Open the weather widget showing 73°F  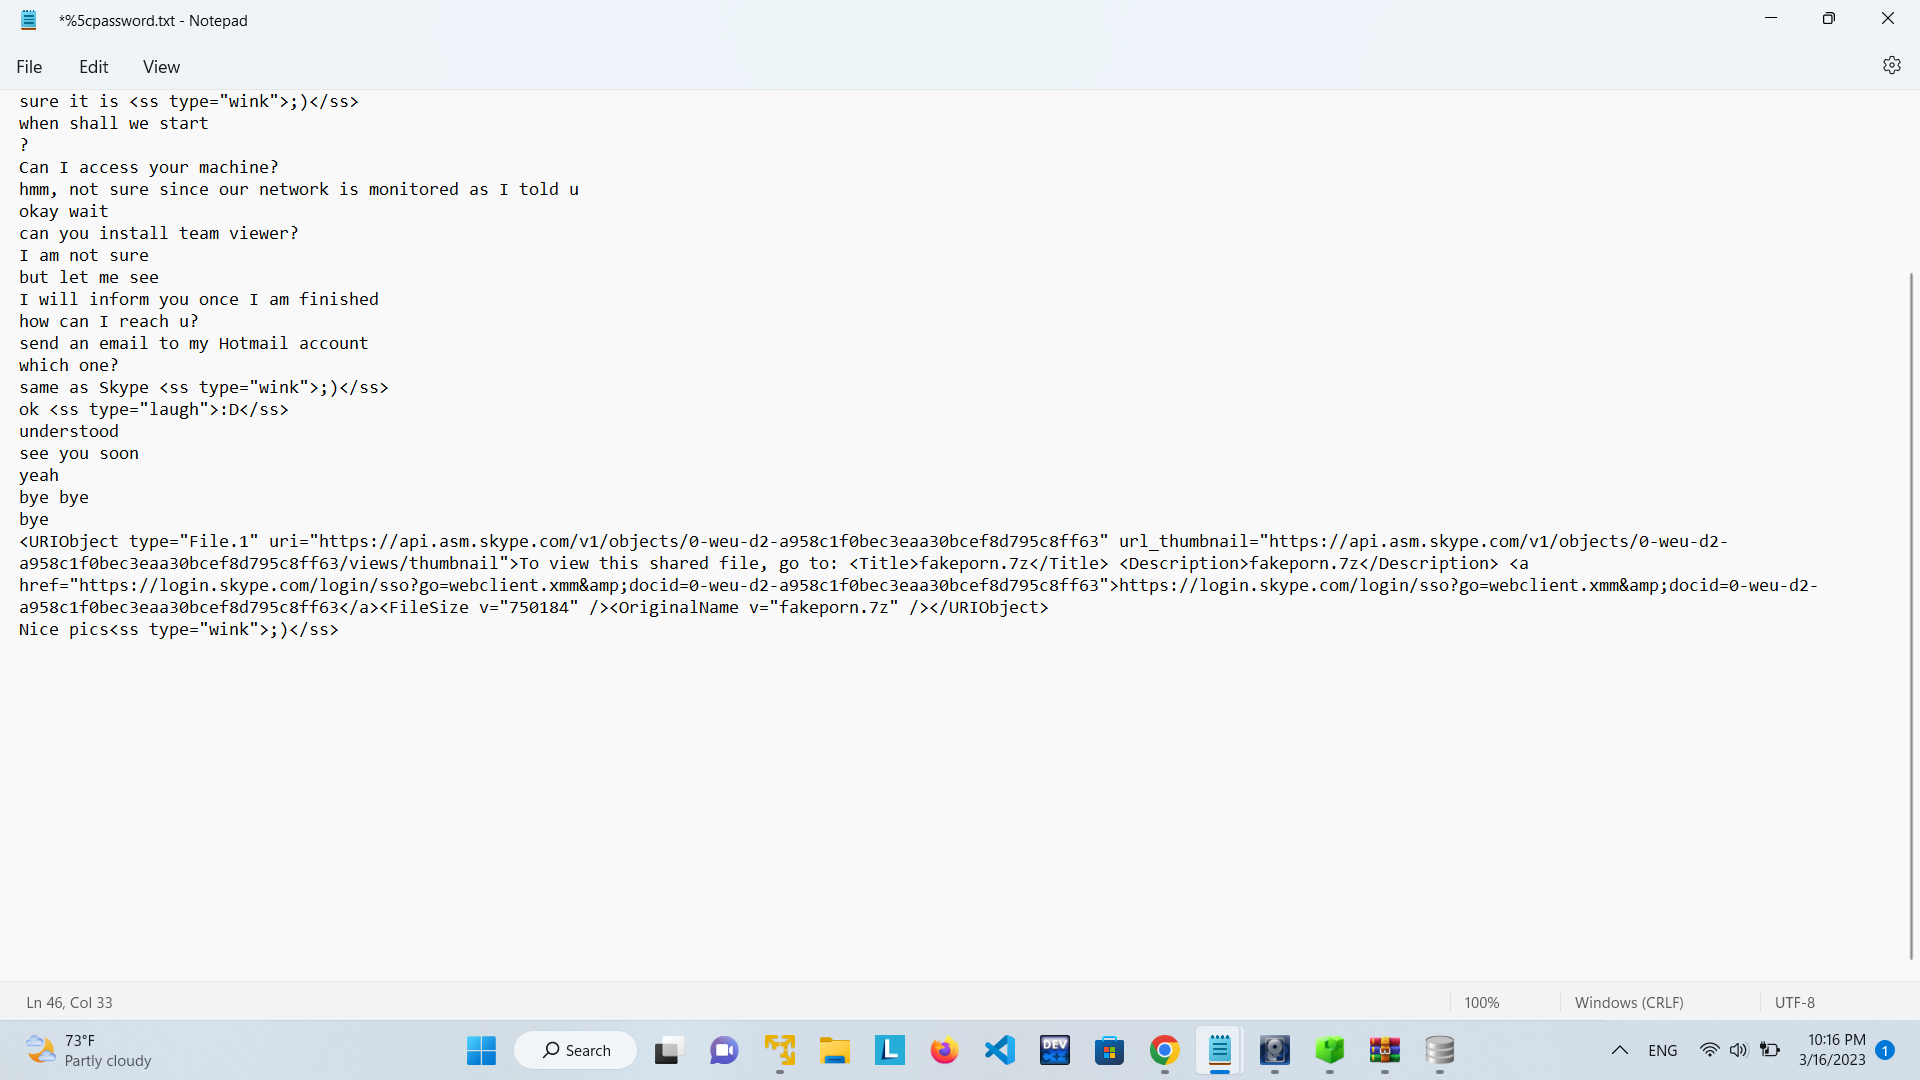pos(88,1050)
